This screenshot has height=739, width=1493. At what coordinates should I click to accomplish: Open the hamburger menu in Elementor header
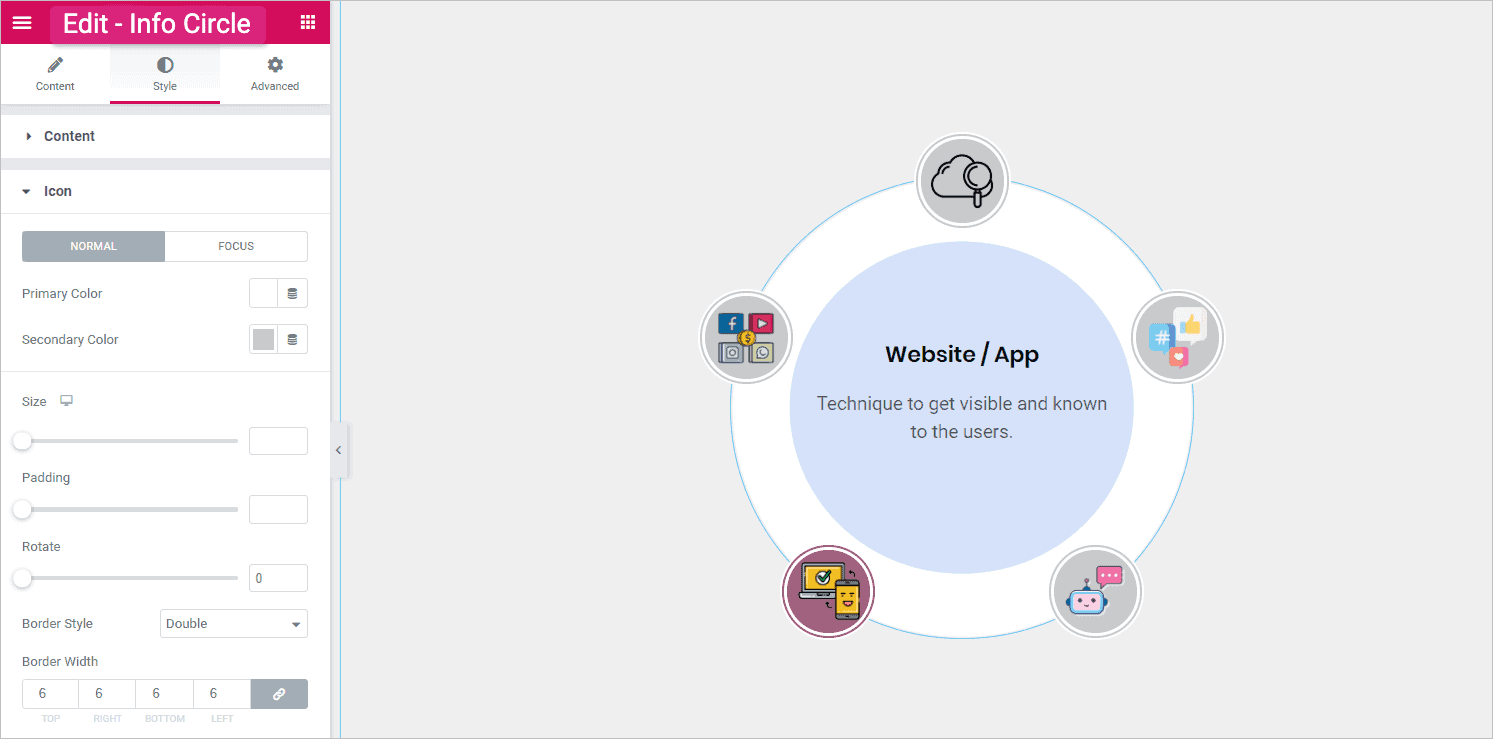click(x=22, y=22)
